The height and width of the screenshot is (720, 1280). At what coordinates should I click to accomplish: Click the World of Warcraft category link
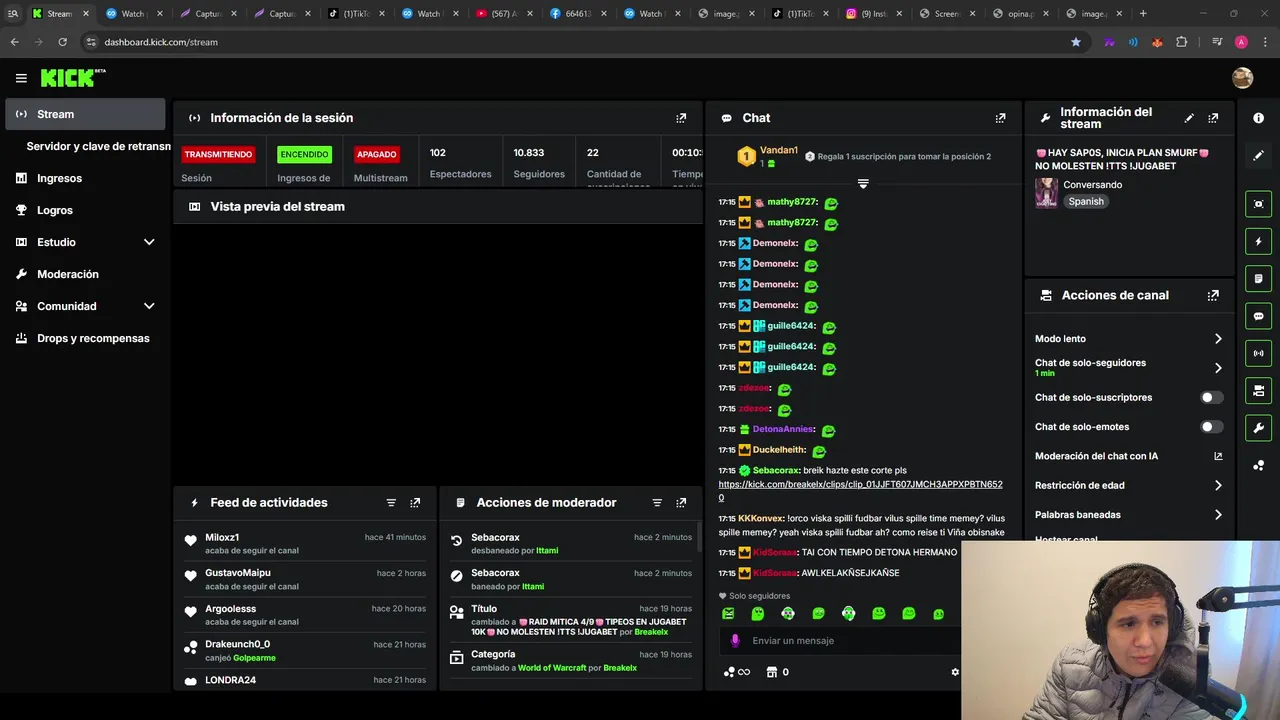pos(551,668)
